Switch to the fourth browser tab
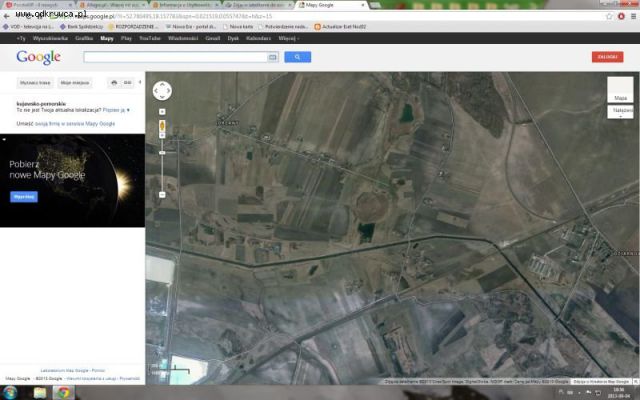Screen dimensions: 640x400 pos(258,5)
